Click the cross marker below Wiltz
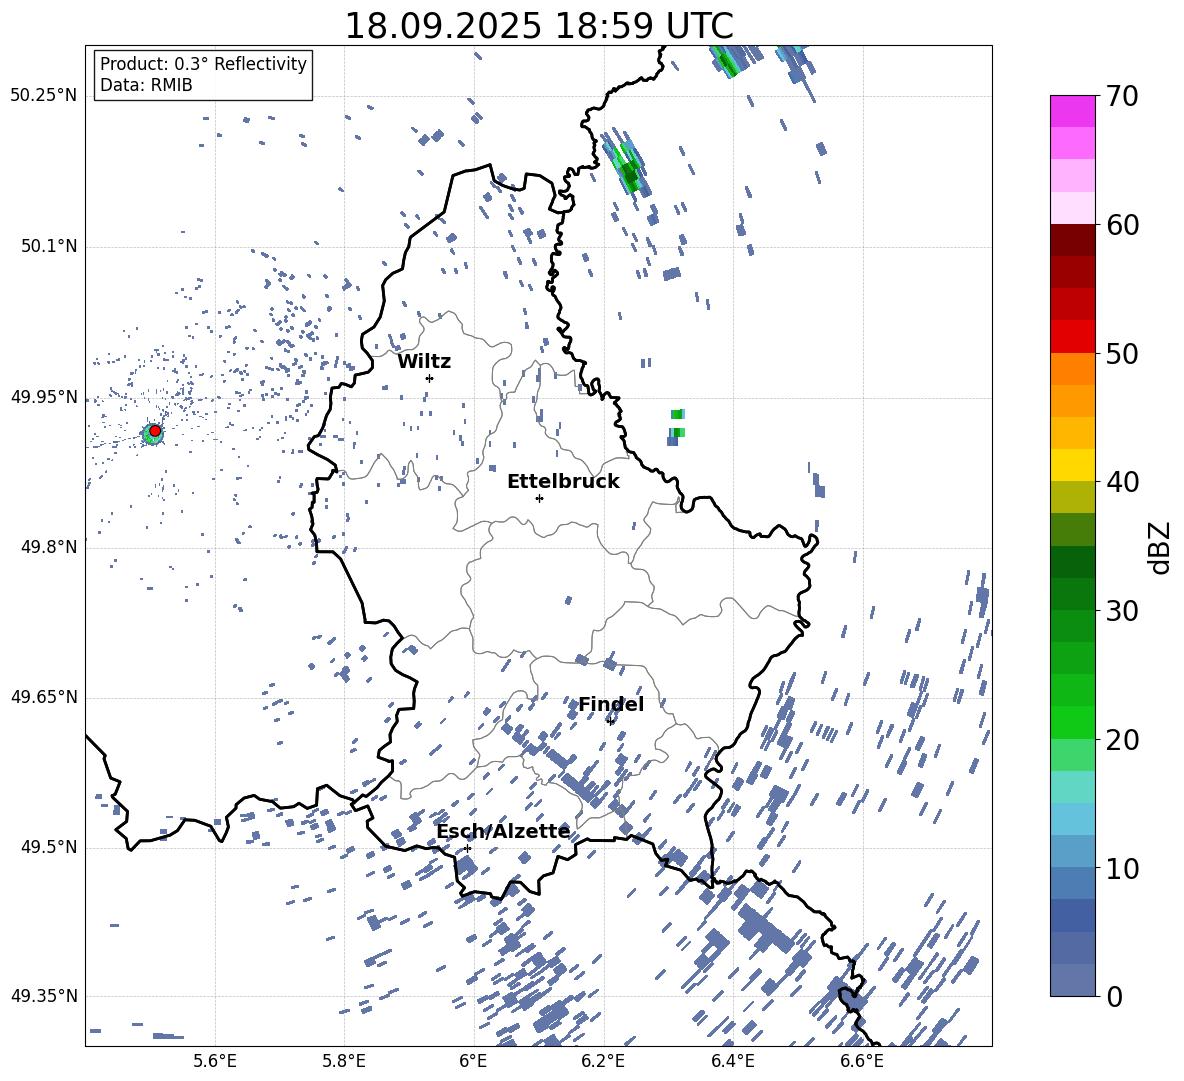 [x=429, y=378]
